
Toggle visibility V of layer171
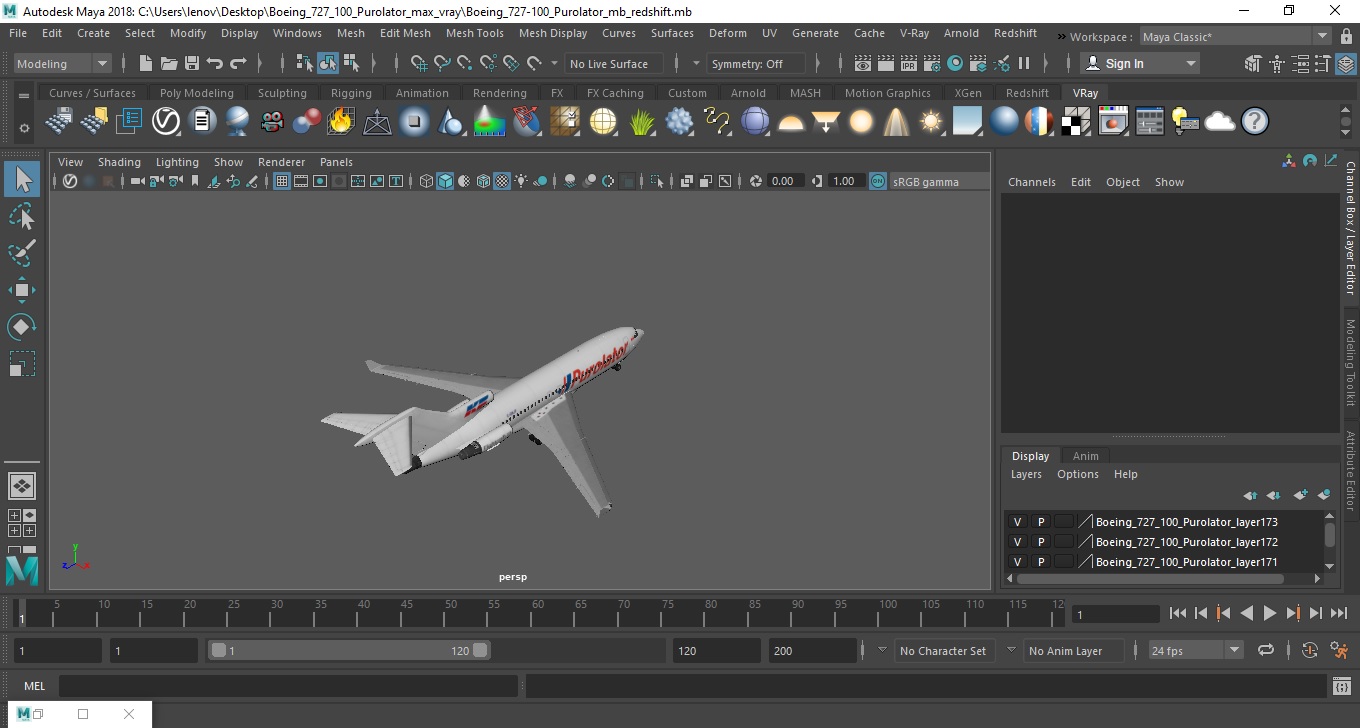(1017, 562)
